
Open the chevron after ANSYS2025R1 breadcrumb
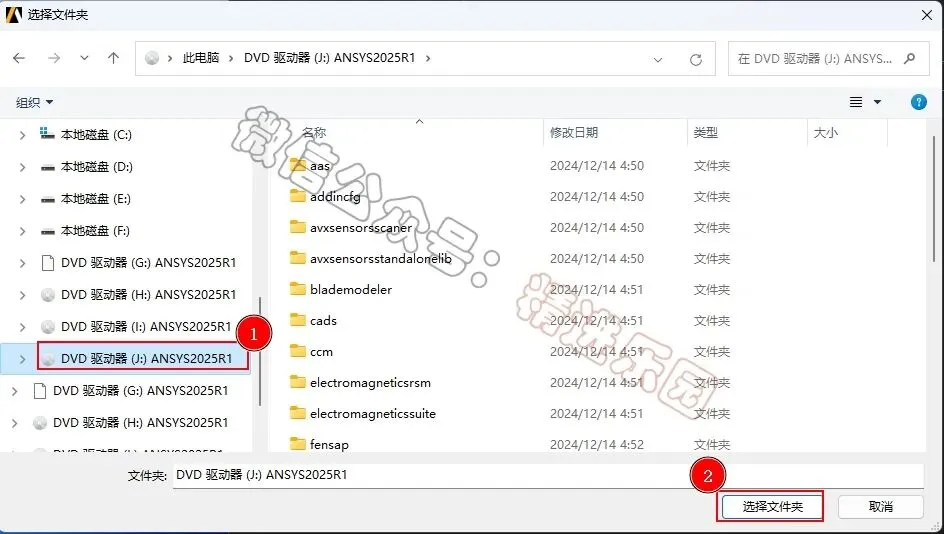[428, 58]
